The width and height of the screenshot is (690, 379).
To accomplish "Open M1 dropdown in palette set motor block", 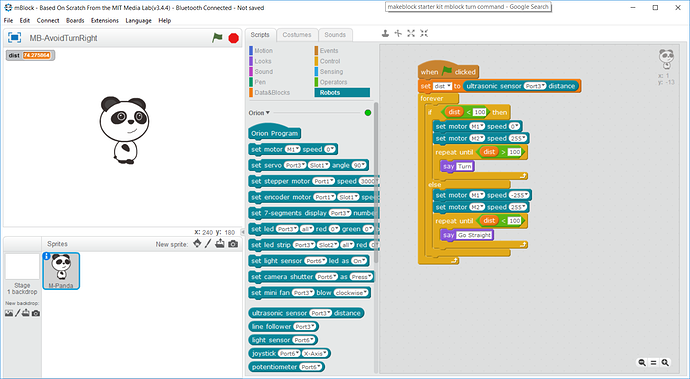I will tap(293, 150).
